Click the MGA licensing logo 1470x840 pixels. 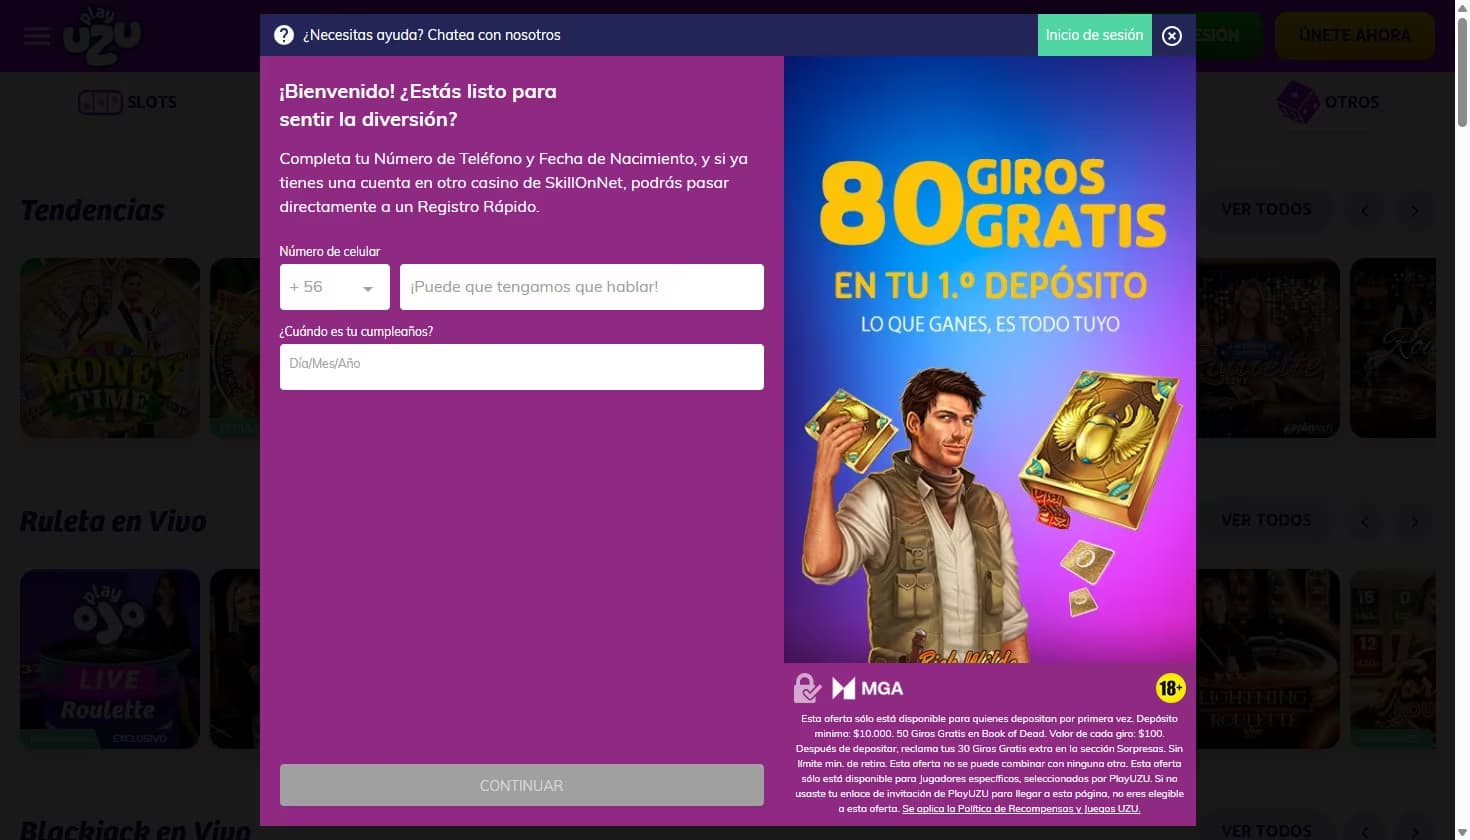(866, 688)
